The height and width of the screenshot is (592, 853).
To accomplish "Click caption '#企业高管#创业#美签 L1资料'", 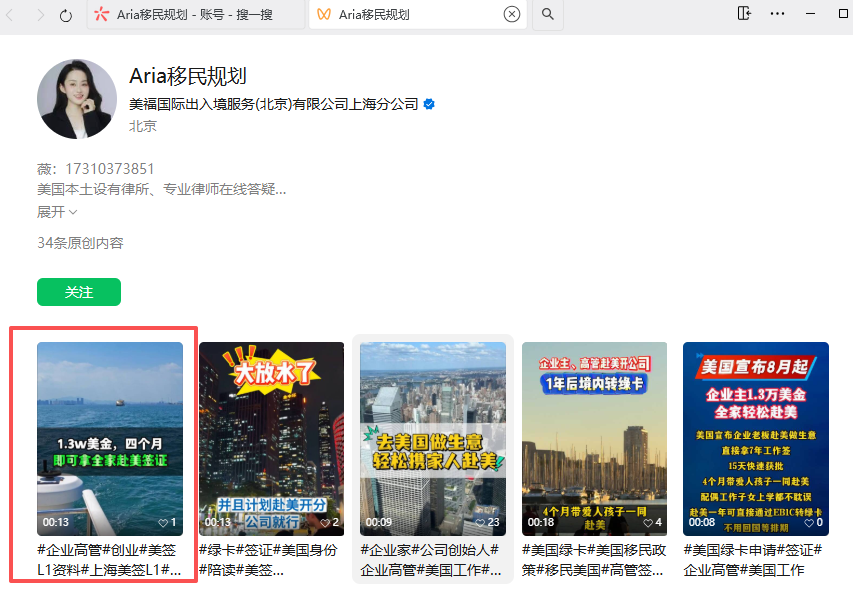I will (109, 560).
